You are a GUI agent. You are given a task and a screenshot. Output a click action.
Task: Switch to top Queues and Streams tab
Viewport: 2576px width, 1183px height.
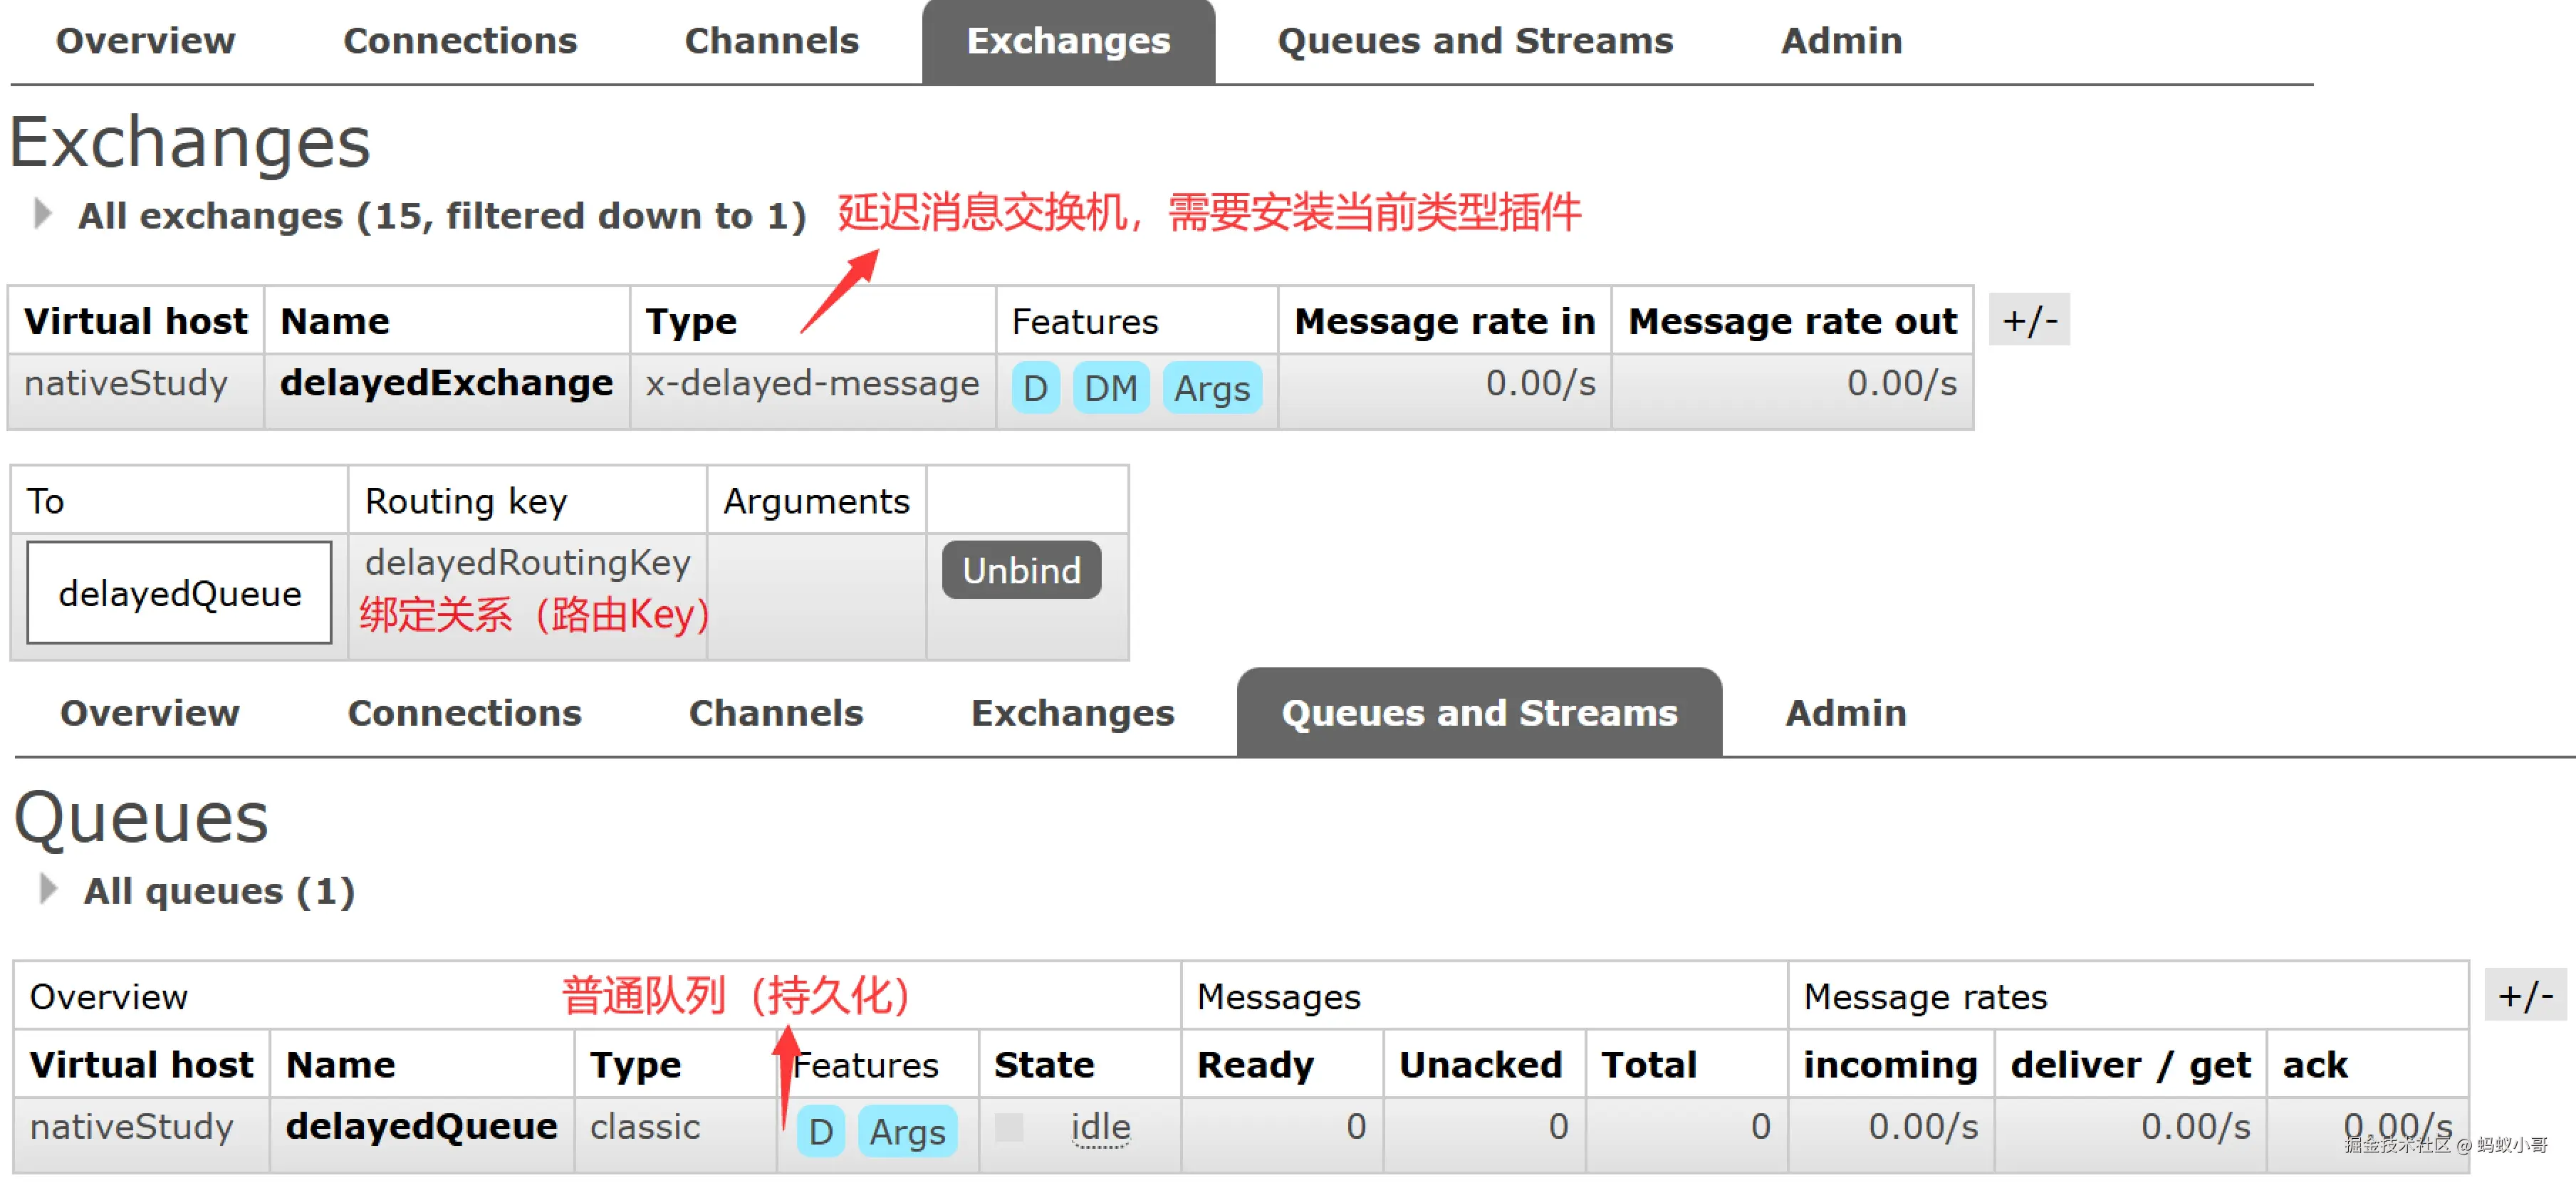[1474, 41]
